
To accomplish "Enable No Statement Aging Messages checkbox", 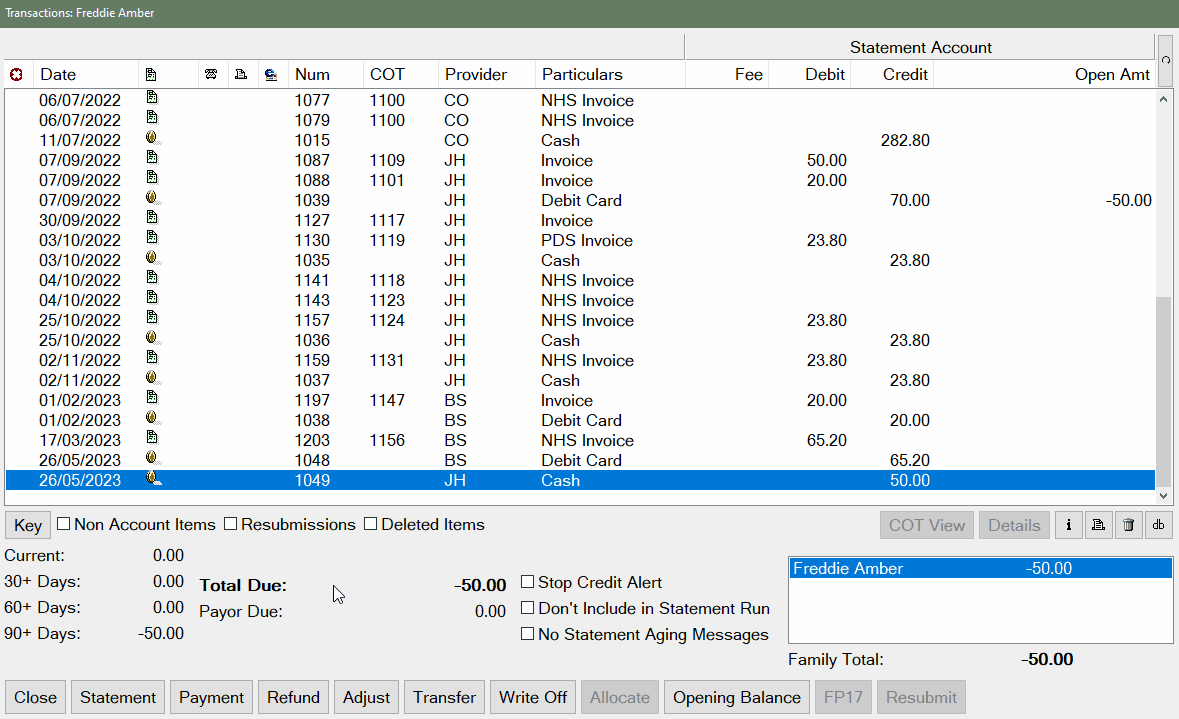I will point(528,634).
